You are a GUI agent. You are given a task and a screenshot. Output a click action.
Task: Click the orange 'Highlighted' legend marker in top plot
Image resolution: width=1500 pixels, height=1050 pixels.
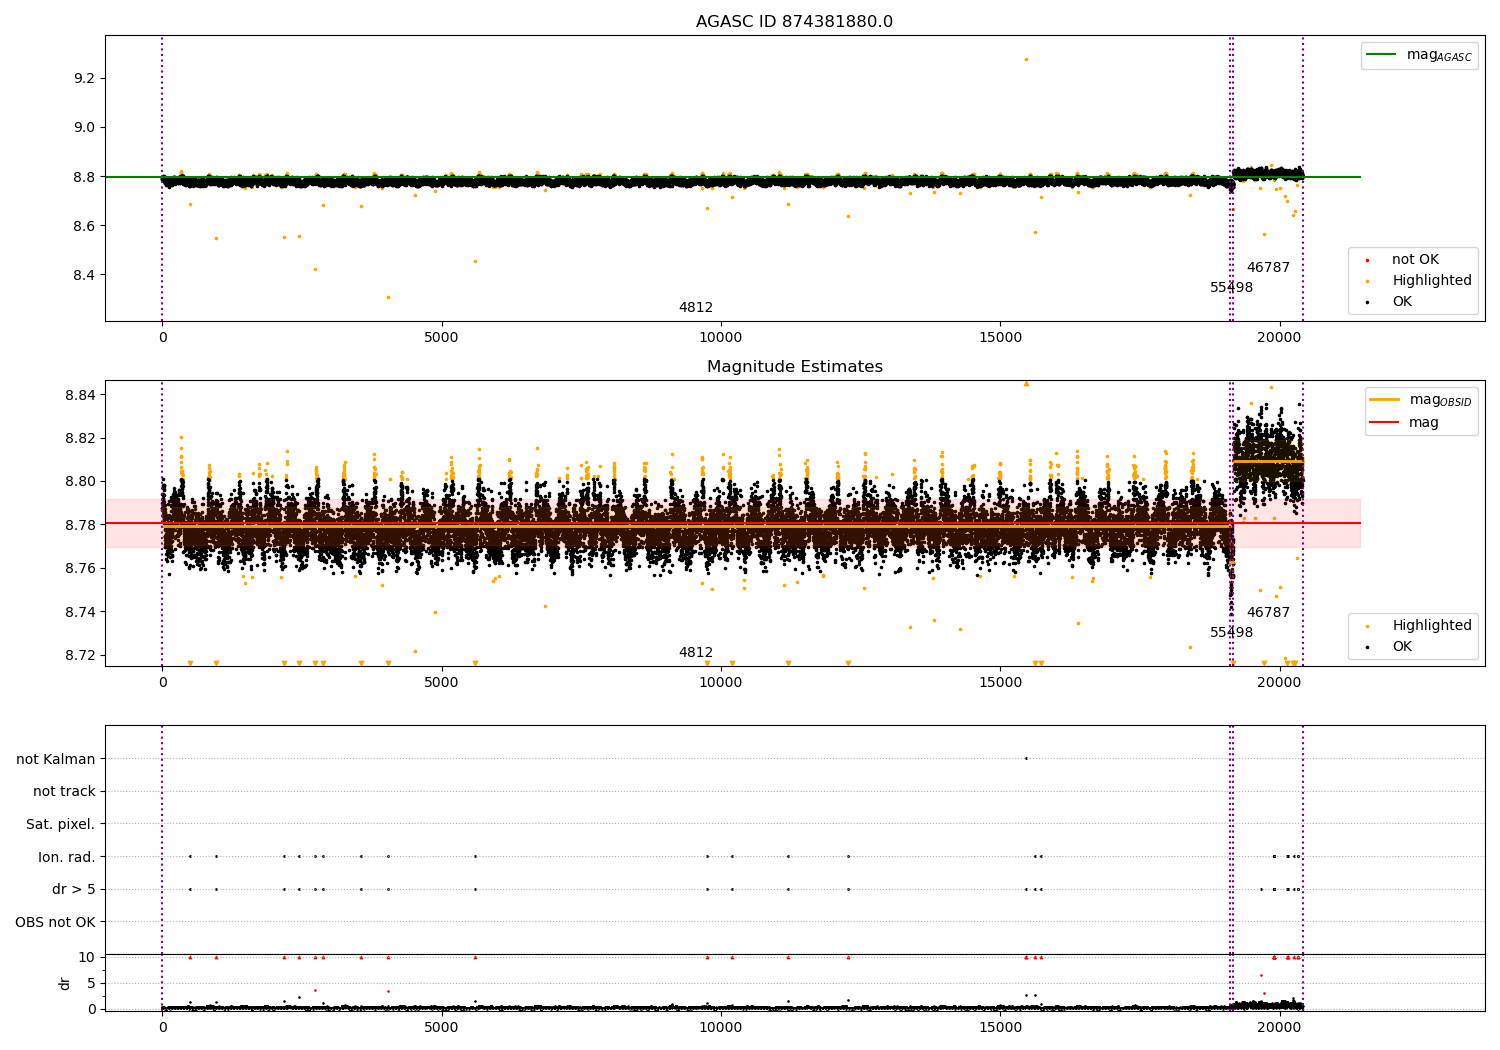pyautogui.click(x=1367, y=281)
